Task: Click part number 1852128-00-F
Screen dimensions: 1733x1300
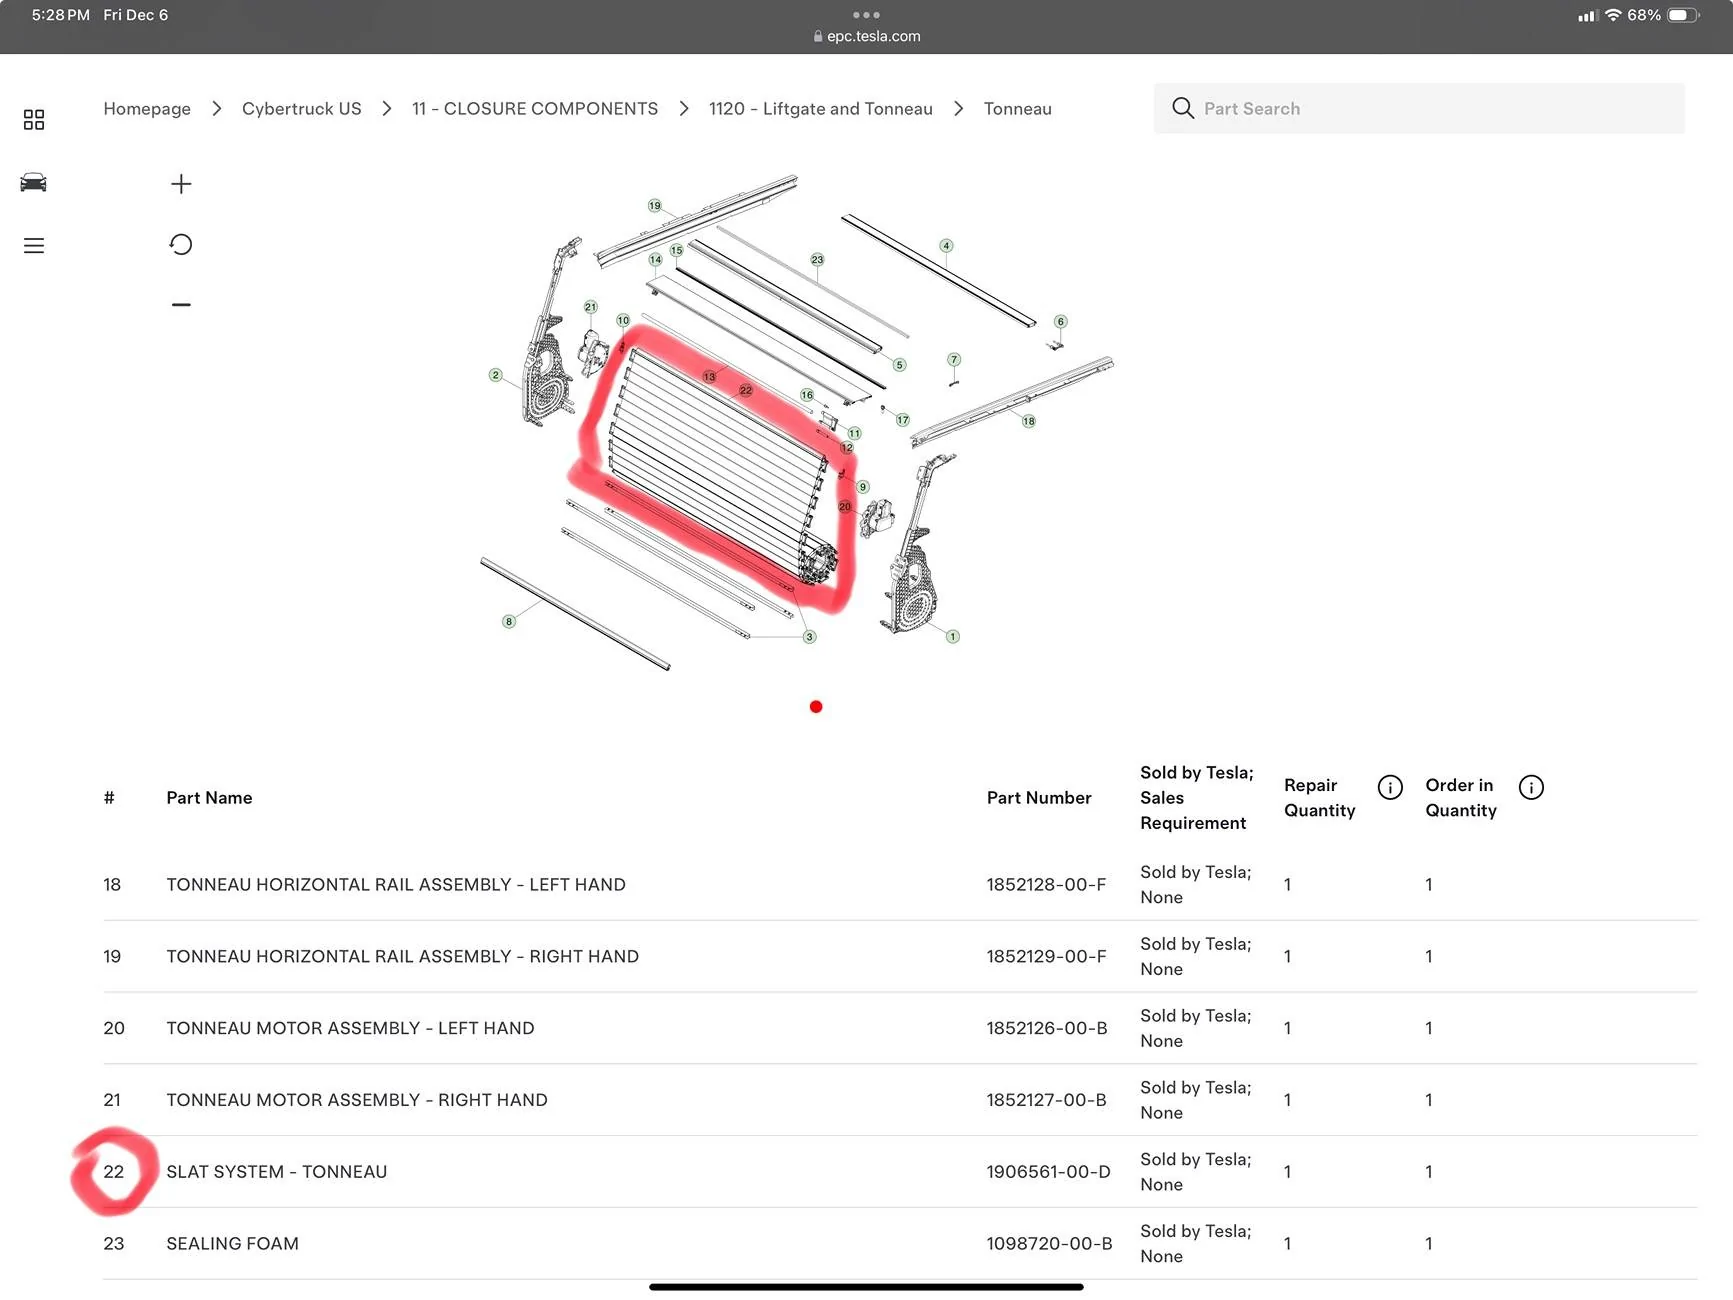Action: click(1046, 885)
